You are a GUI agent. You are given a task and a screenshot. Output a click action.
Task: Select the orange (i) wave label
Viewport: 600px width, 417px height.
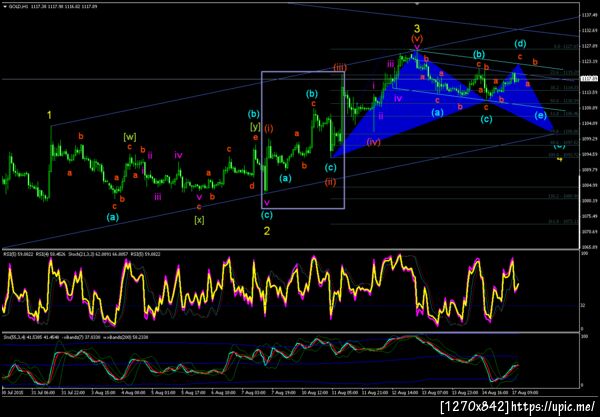pos(269,129)
